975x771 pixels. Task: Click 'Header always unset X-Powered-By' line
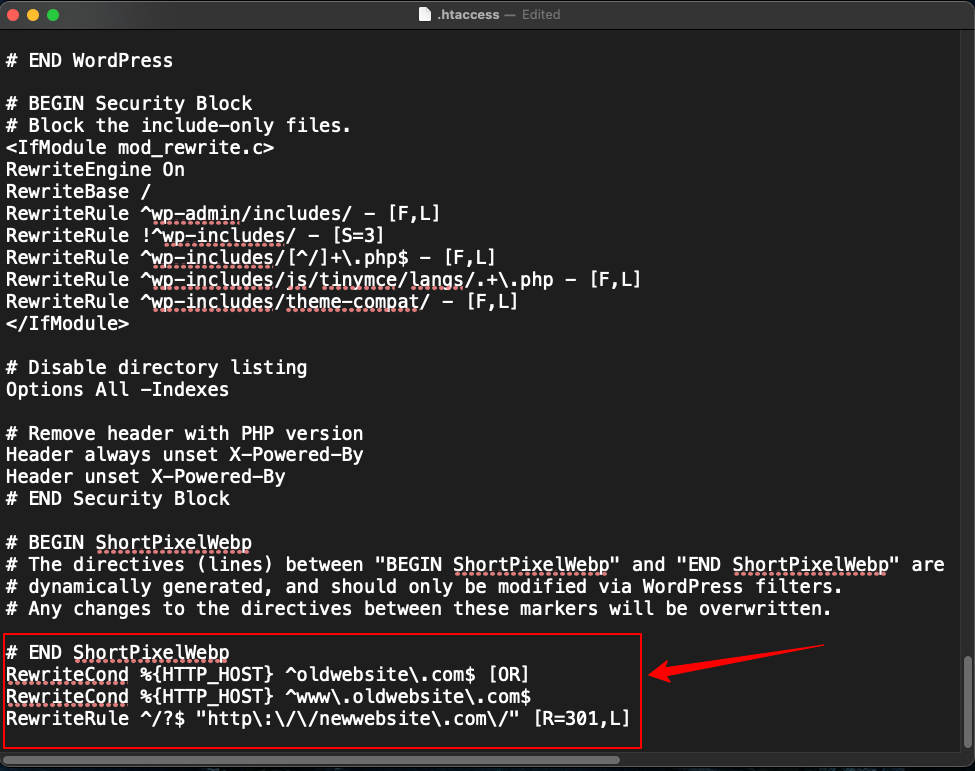tap(185, 455)
